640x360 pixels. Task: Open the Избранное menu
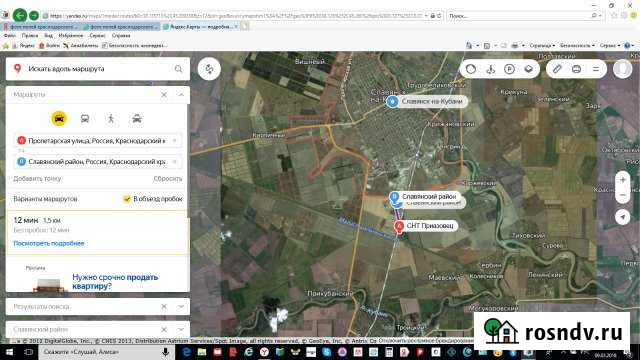(71, 36)
